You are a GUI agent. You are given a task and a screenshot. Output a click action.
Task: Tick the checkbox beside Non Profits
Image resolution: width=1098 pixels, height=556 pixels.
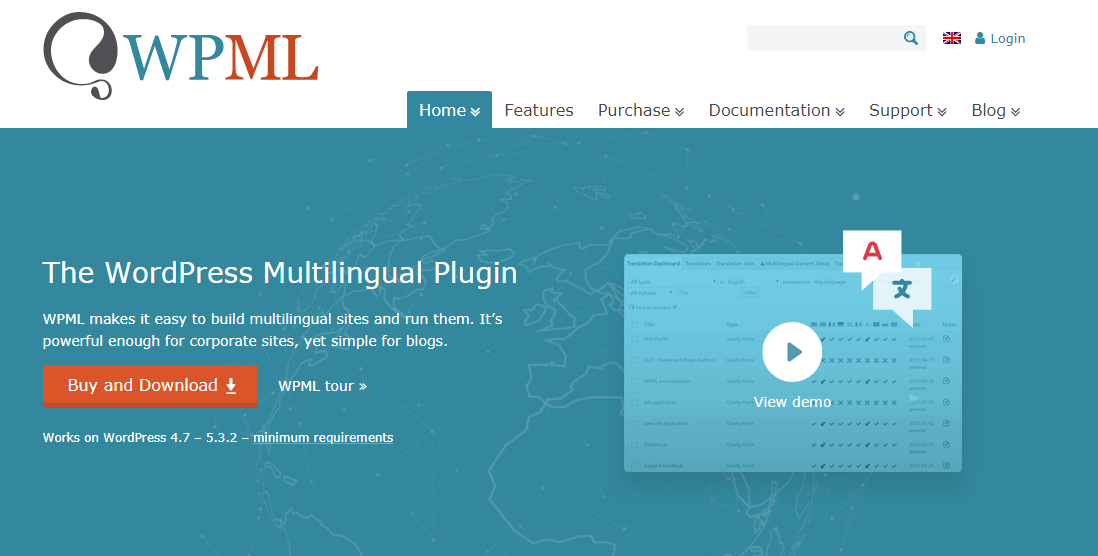(634, 339)
